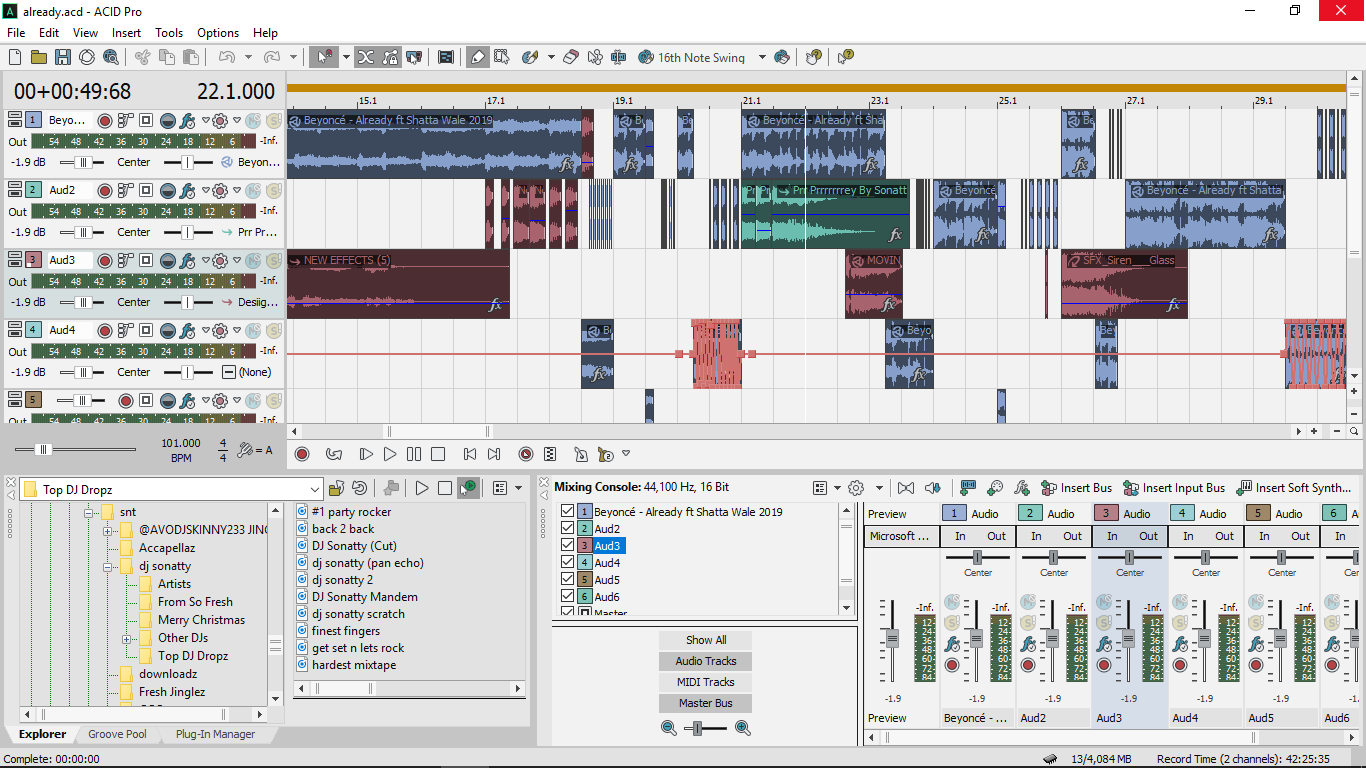Click the MIDI Tracks button
1366x768 pixels.
(706, 682)
